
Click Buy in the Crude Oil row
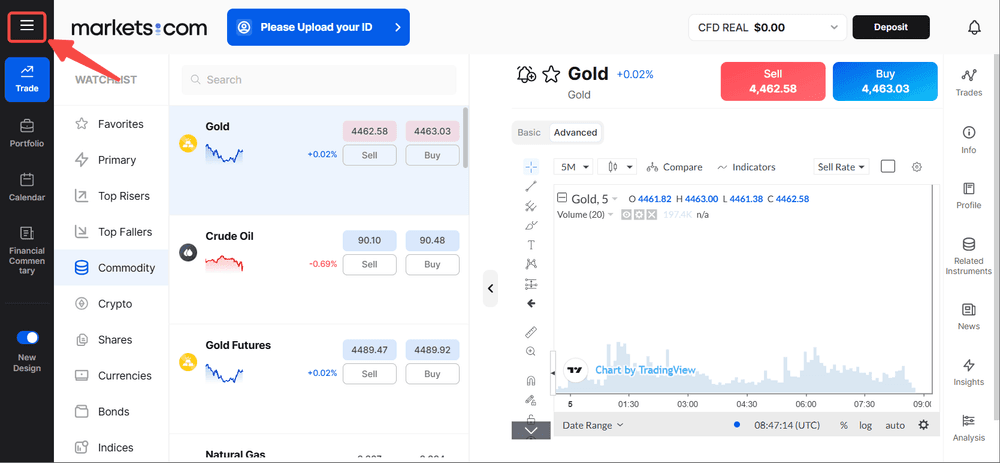(x=432, y=264)
